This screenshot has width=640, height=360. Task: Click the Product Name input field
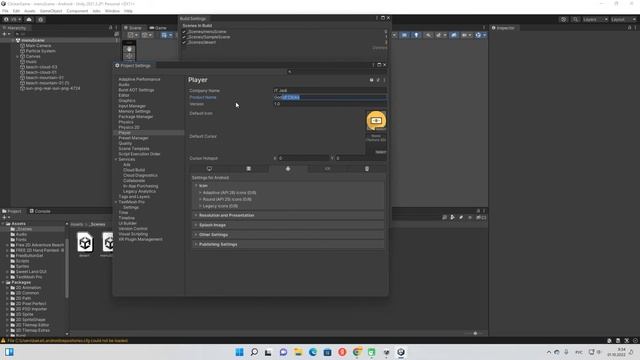tap(330, 97)
